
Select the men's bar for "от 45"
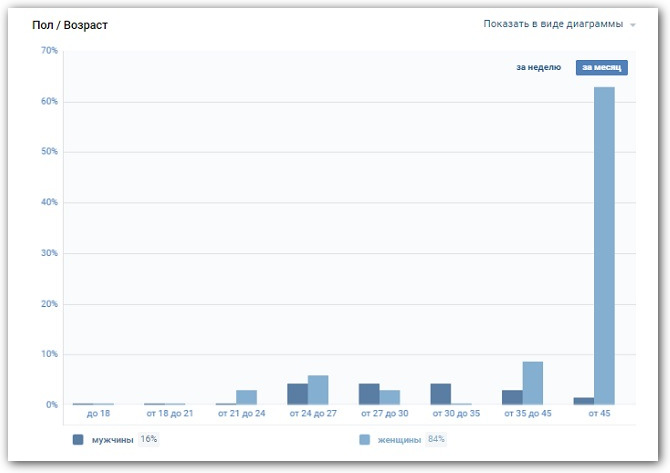[583, 401]
